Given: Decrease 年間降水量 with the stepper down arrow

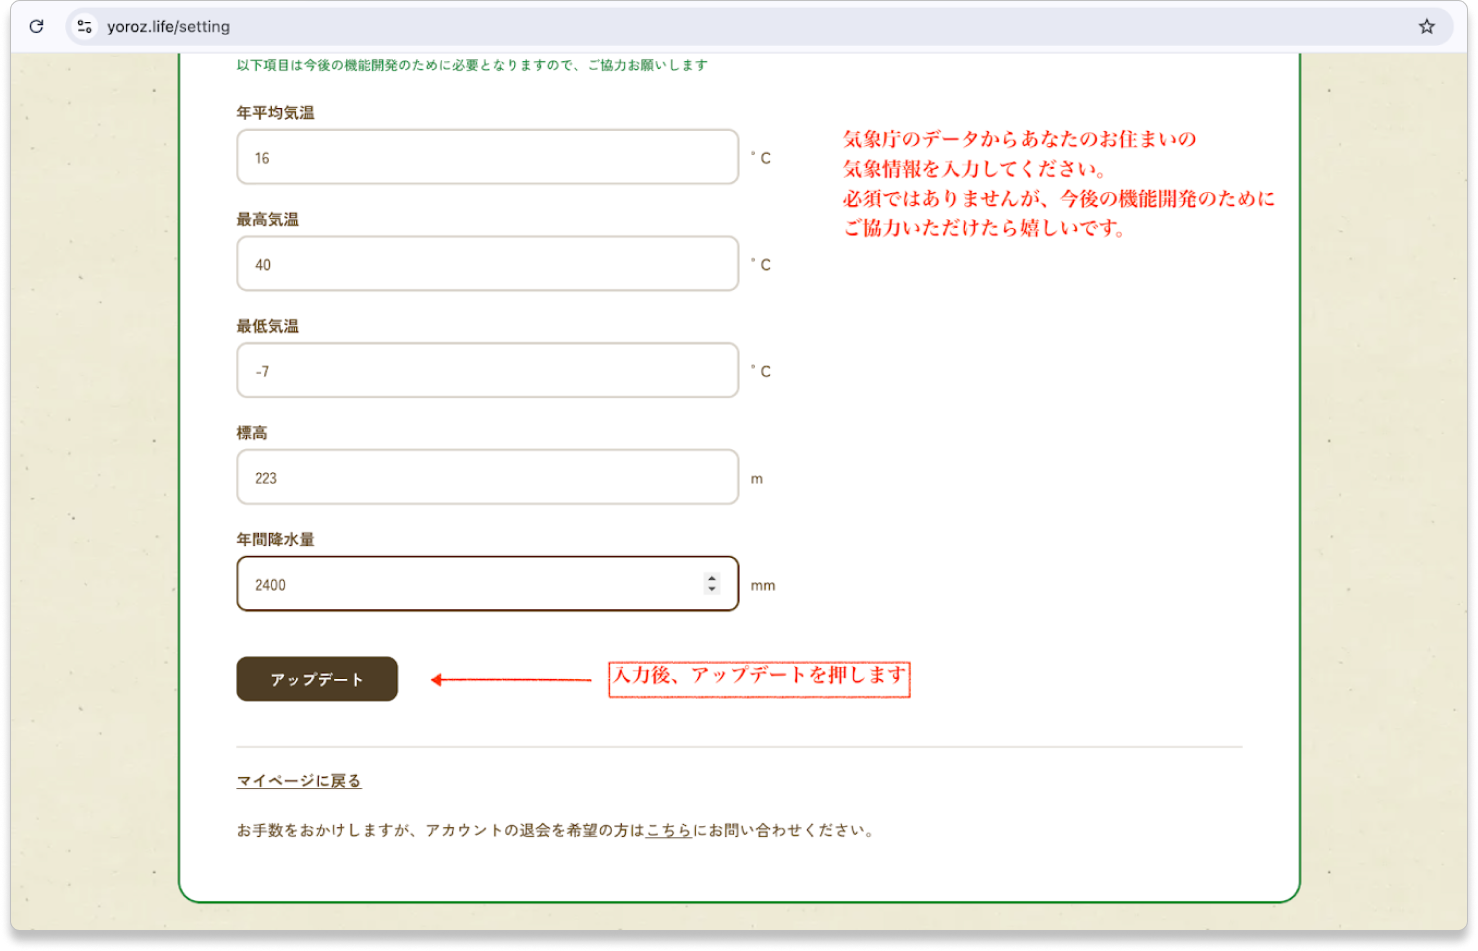Looking at the screenshot, I should [711, 589].
